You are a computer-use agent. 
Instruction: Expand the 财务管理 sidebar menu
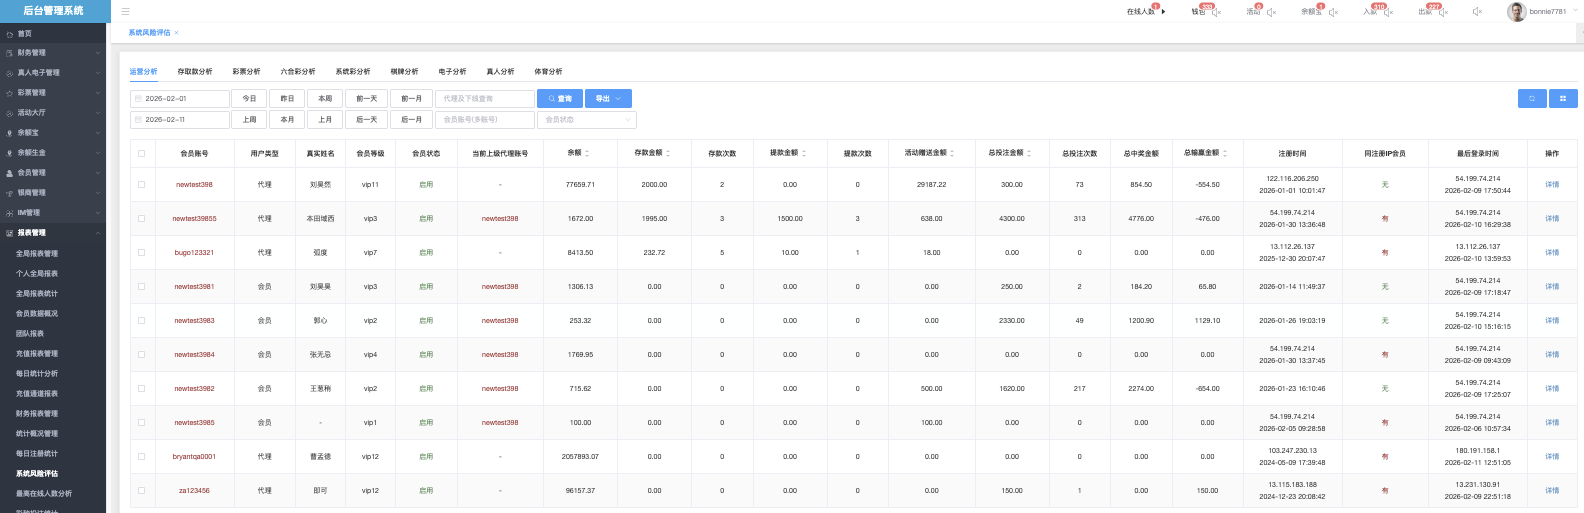53,53
